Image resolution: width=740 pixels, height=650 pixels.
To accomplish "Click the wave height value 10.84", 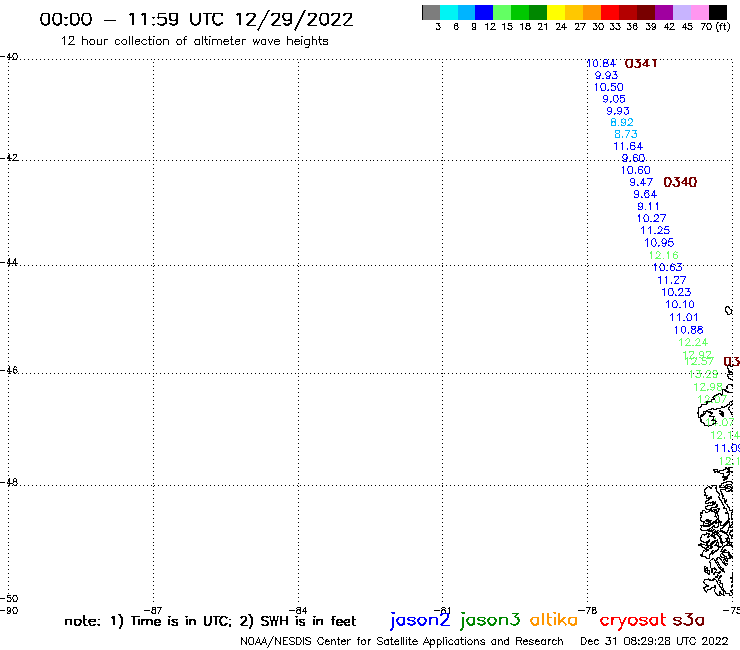I will coord(601,64).
